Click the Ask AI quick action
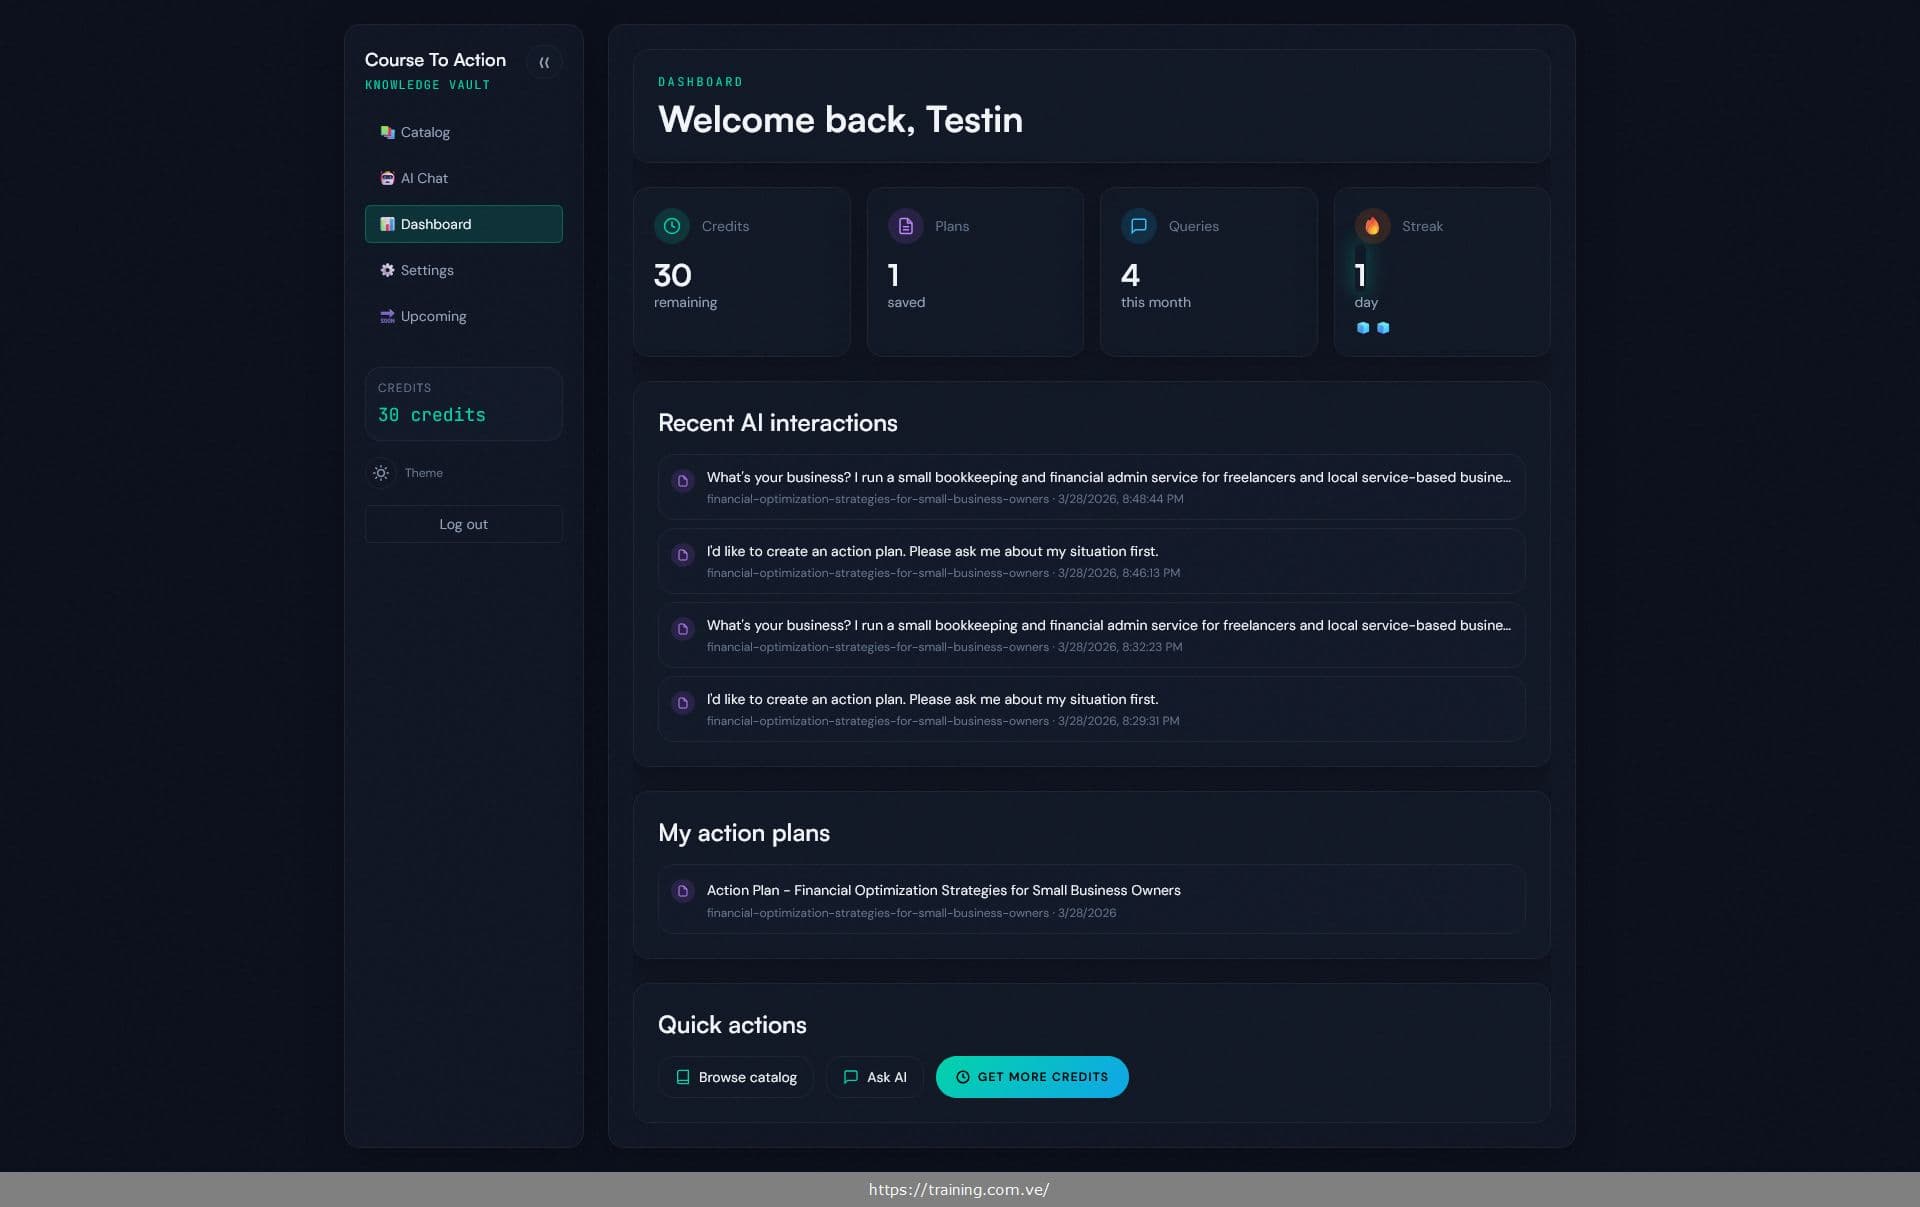 [x=874, y=1077]
